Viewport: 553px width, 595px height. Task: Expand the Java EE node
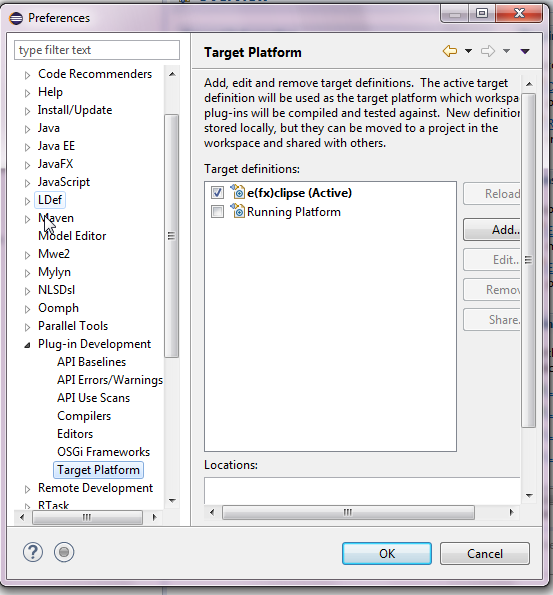pyautogui.click(x=27, y=147)
